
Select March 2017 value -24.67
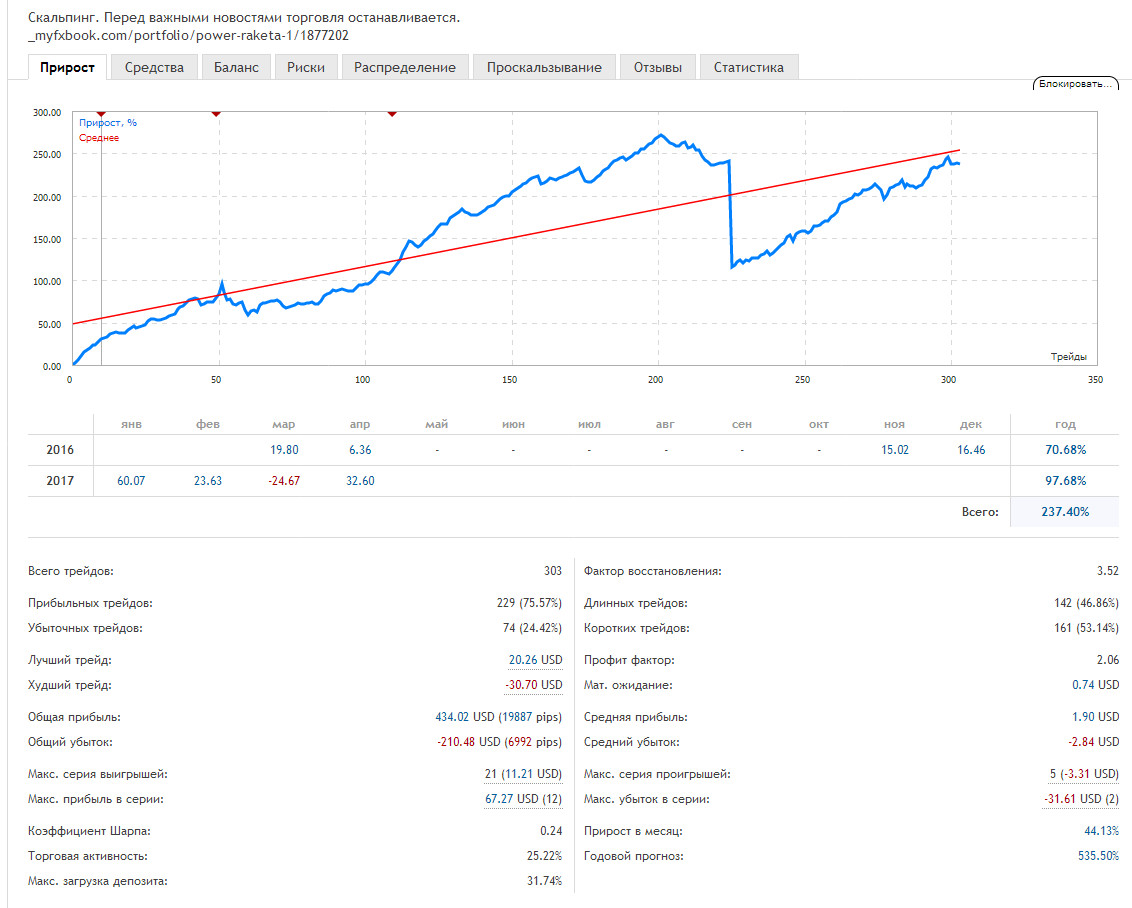(284, 481)
